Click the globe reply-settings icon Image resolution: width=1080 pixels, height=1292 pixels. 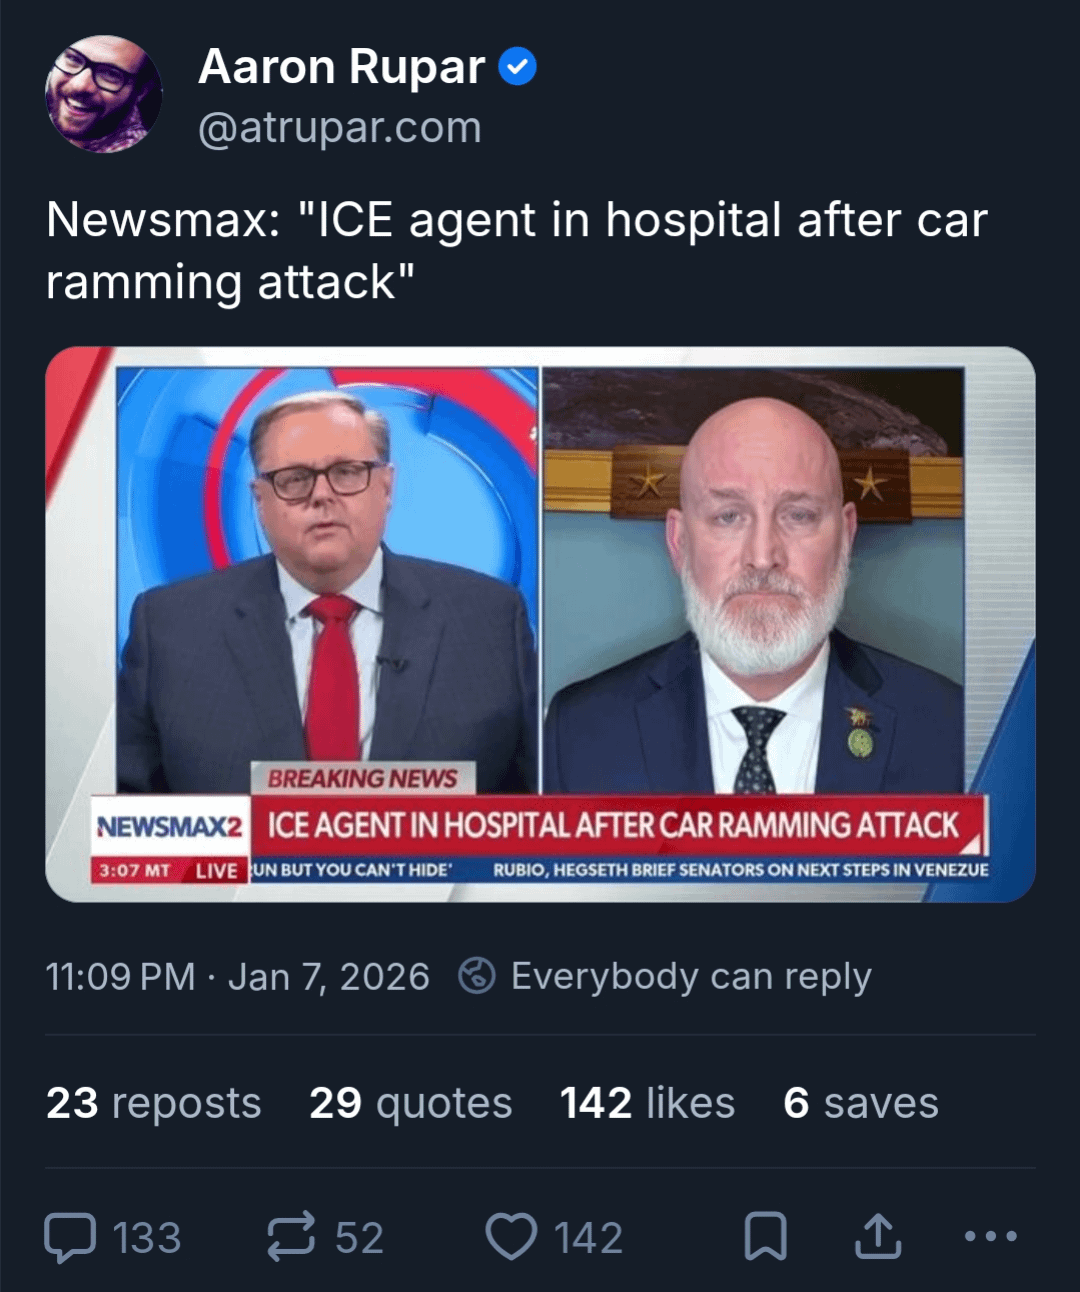[x=476, y=976]
